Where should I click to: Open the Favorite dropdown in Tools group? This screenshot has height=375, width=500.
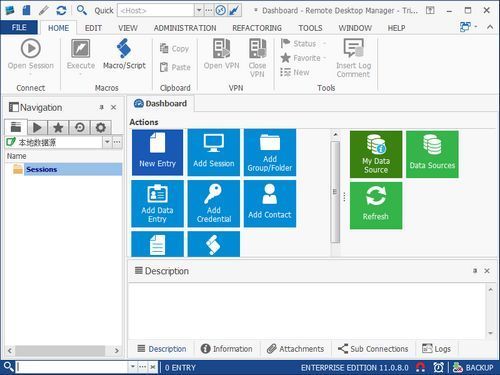click(304, 58)
